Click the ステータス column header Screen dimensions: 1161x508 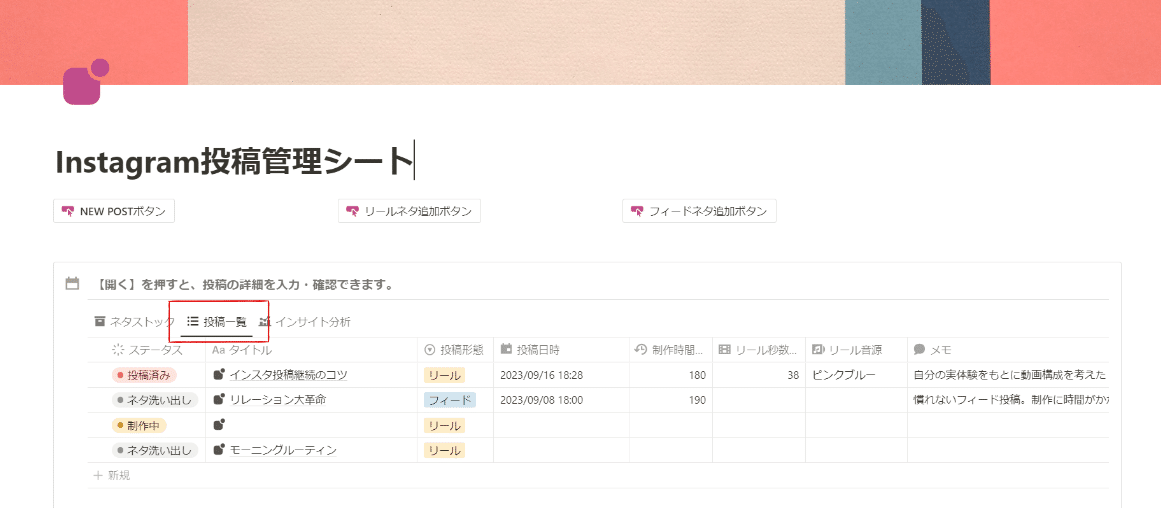pos(147,350)
